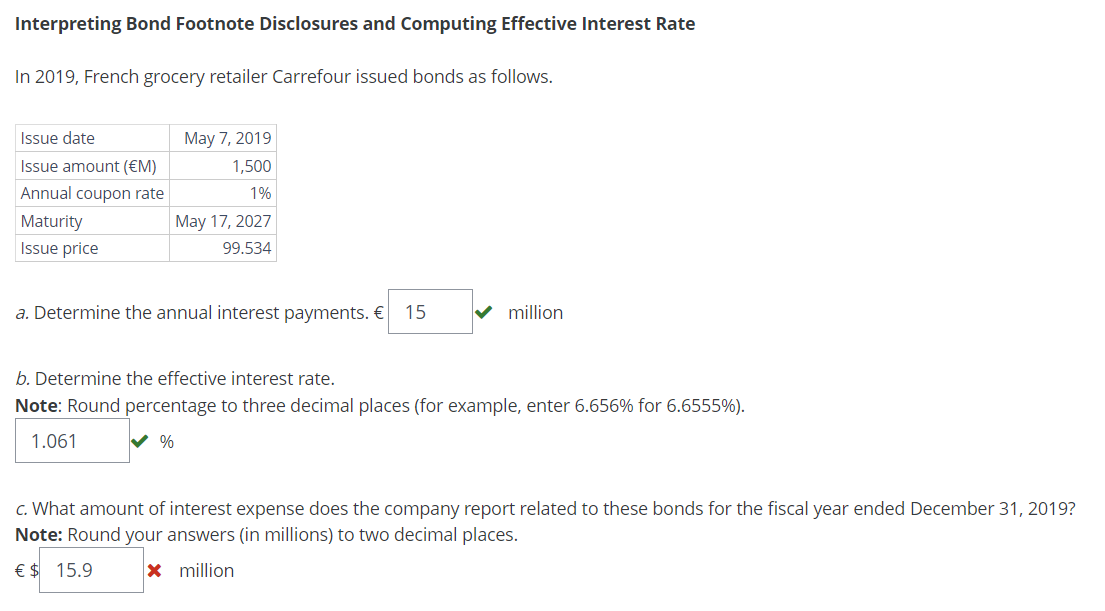Select the answer field containing 15
This screenshot has width=1105, height=611.
(430, 311)
